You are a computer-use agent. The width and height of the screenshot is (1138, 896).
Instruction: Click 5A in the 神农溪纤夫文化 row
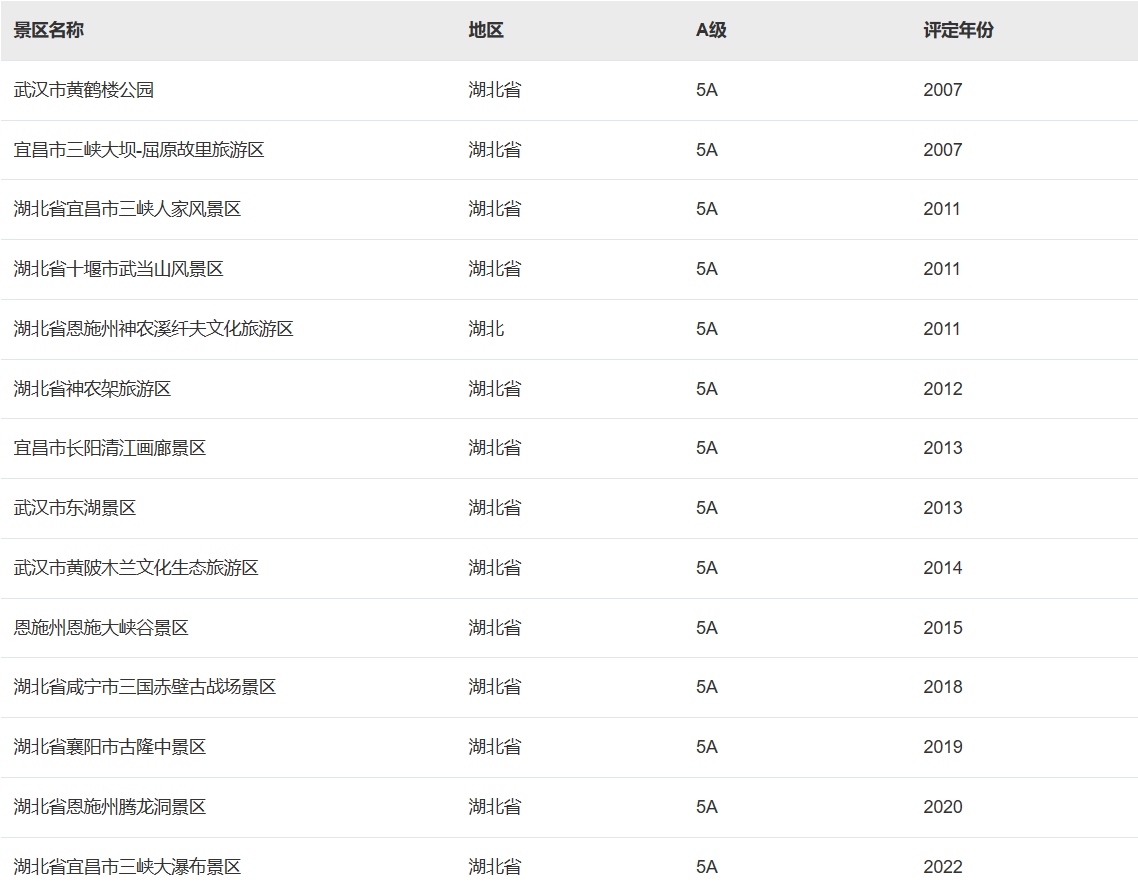(707, 329)
